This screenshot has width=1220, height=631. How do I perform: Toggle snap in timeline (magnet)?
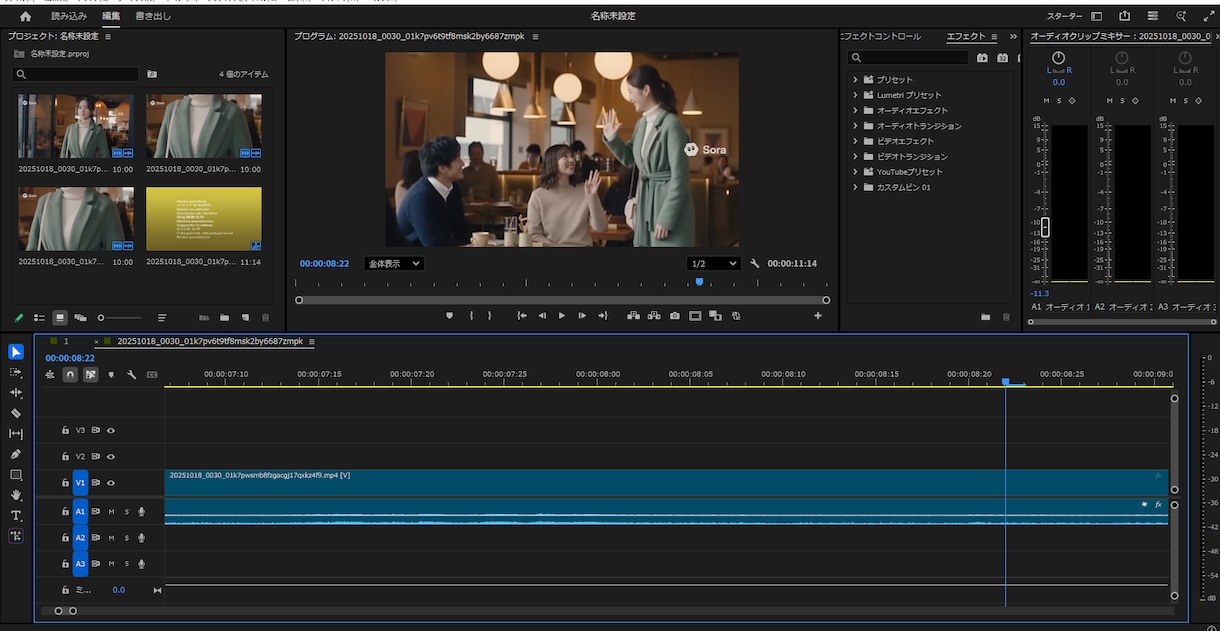(70, 374)
